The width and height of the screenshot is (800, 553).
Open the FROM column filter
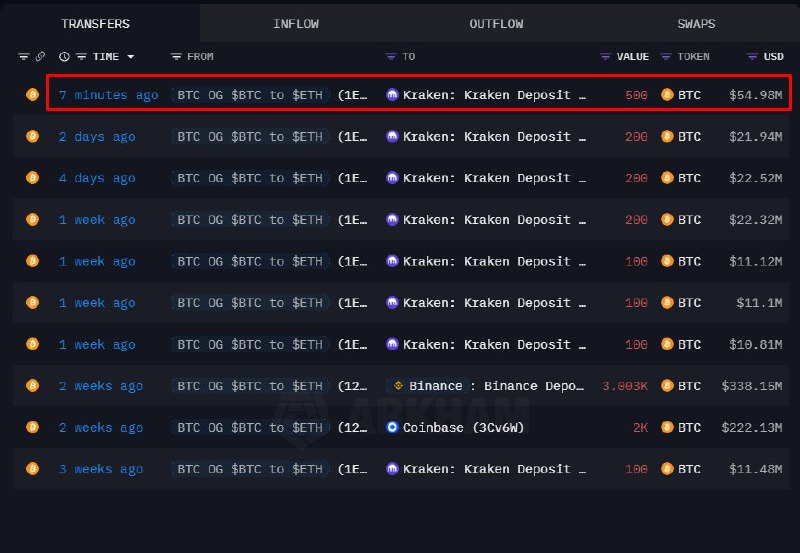tap(176, 57)
